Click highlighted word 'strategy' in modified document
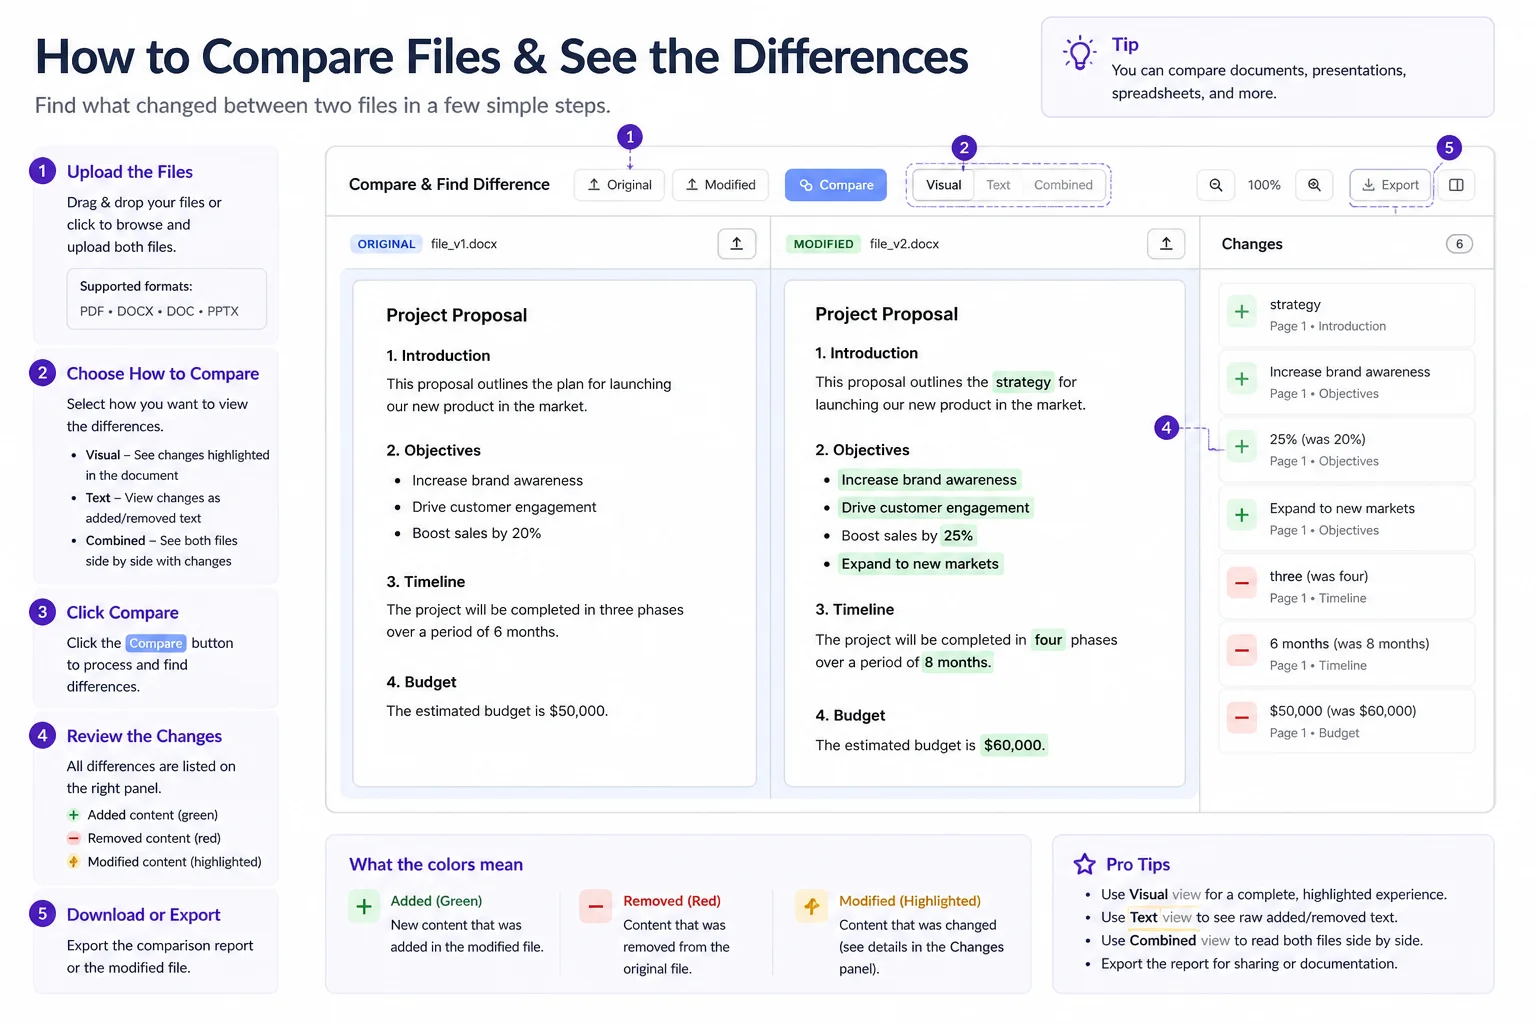Image resolution: width=1536 pixels, height=1024 pixels. [1023, 382]
